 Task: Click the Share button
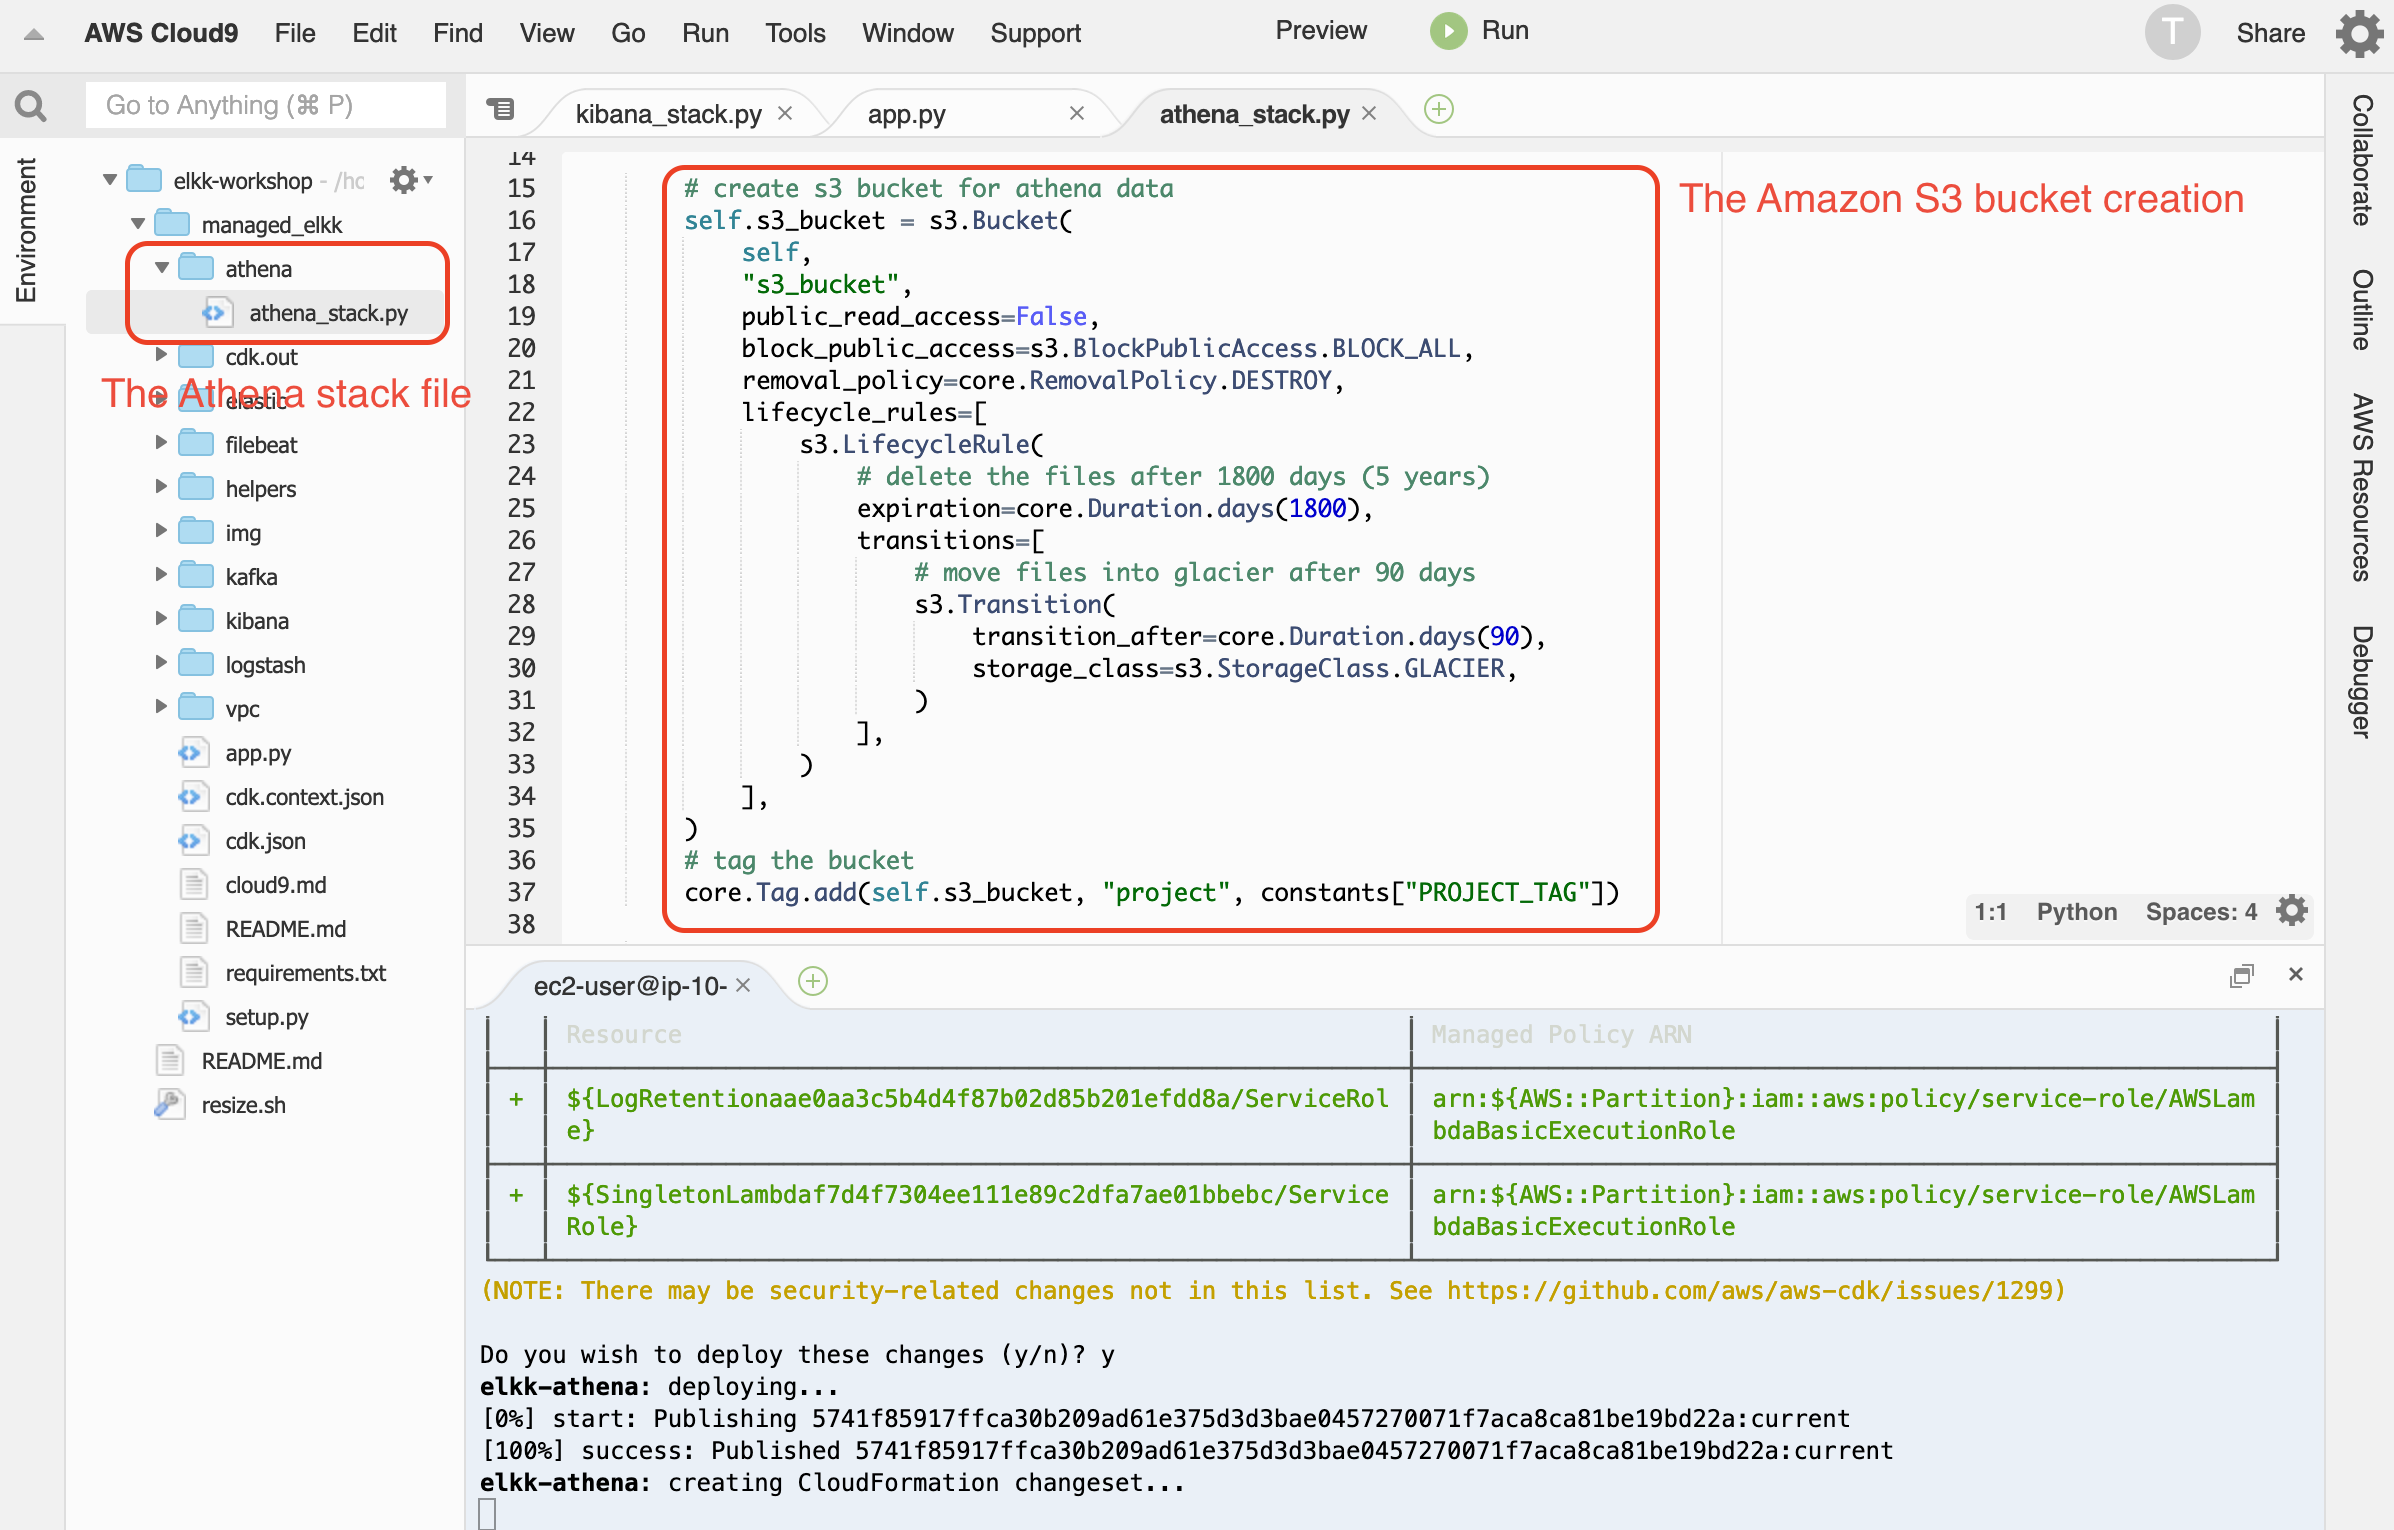point(2270,33)
